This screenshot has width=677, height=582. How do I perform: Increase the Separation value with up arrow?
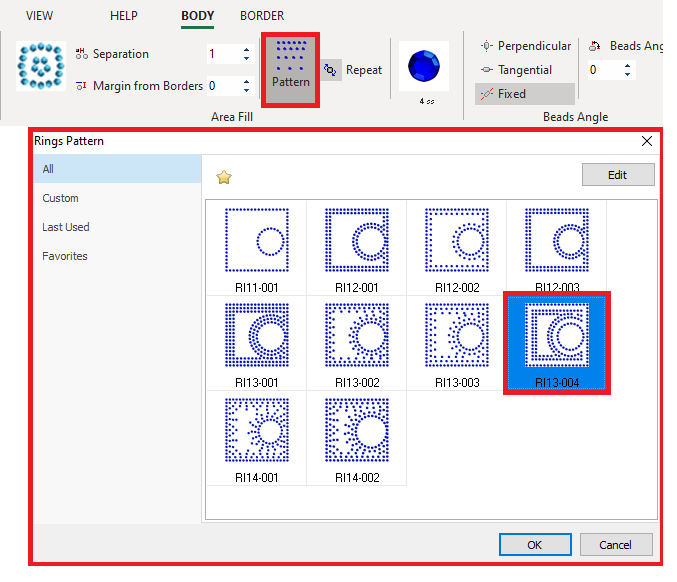247,49
